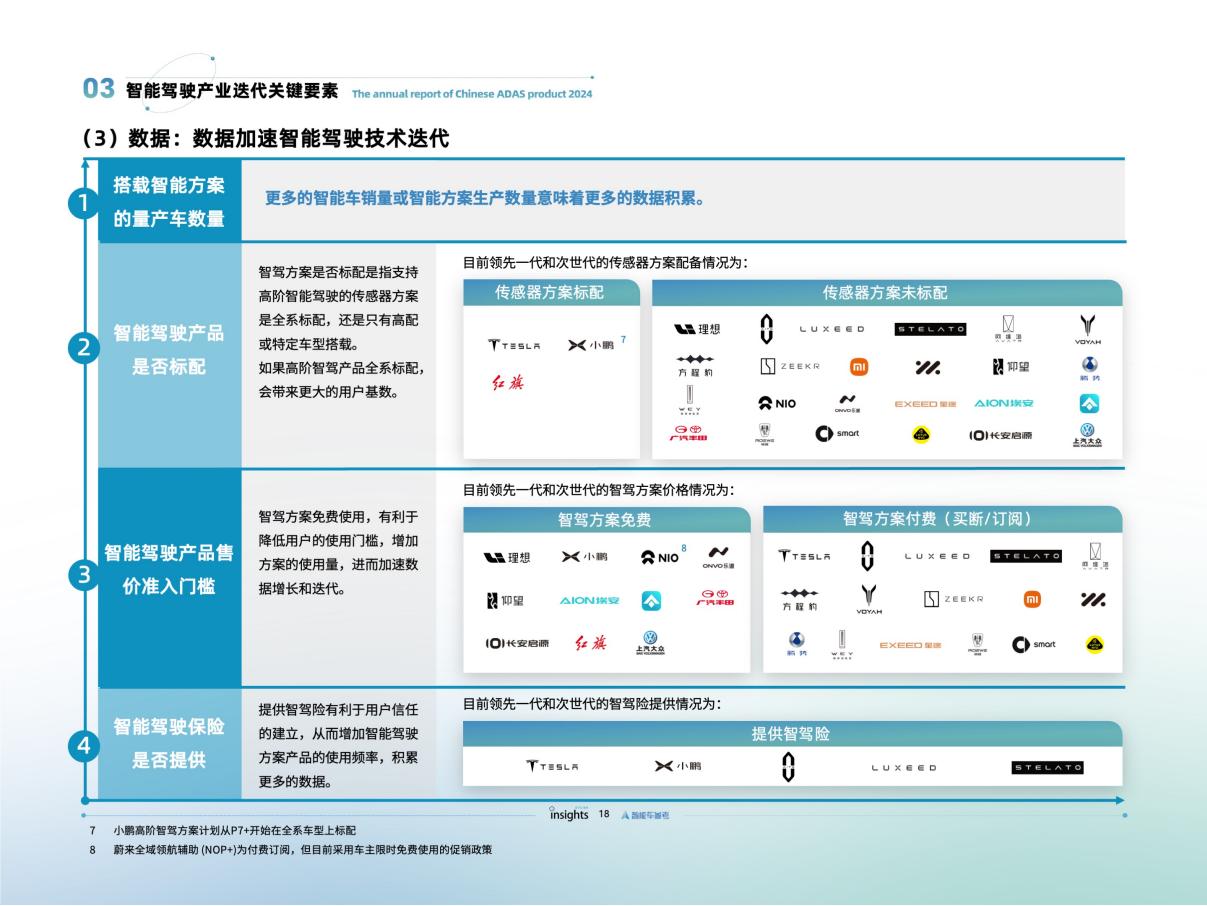Click the section heading 智能驾驶产业迭代关键要素
Image resolution: width=1207 pixels, height=906 pixels.
point(232,89)
